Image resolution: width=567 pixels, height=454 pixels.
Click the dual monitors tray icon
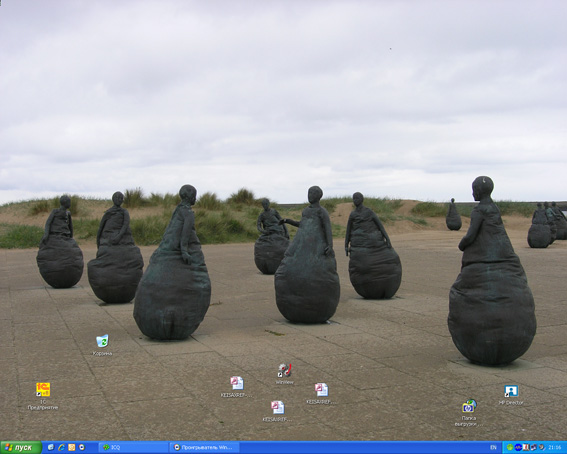pos(534,447)
